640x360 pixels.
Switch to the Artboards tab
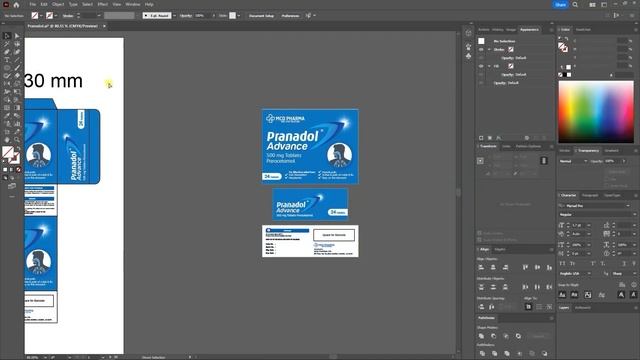(582, 308)
